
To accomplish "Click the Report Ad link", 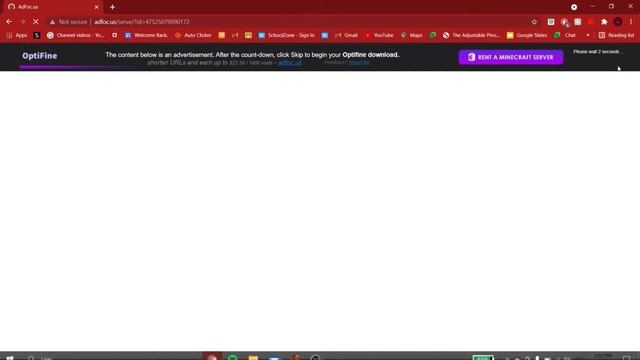I will click(359, 62).
